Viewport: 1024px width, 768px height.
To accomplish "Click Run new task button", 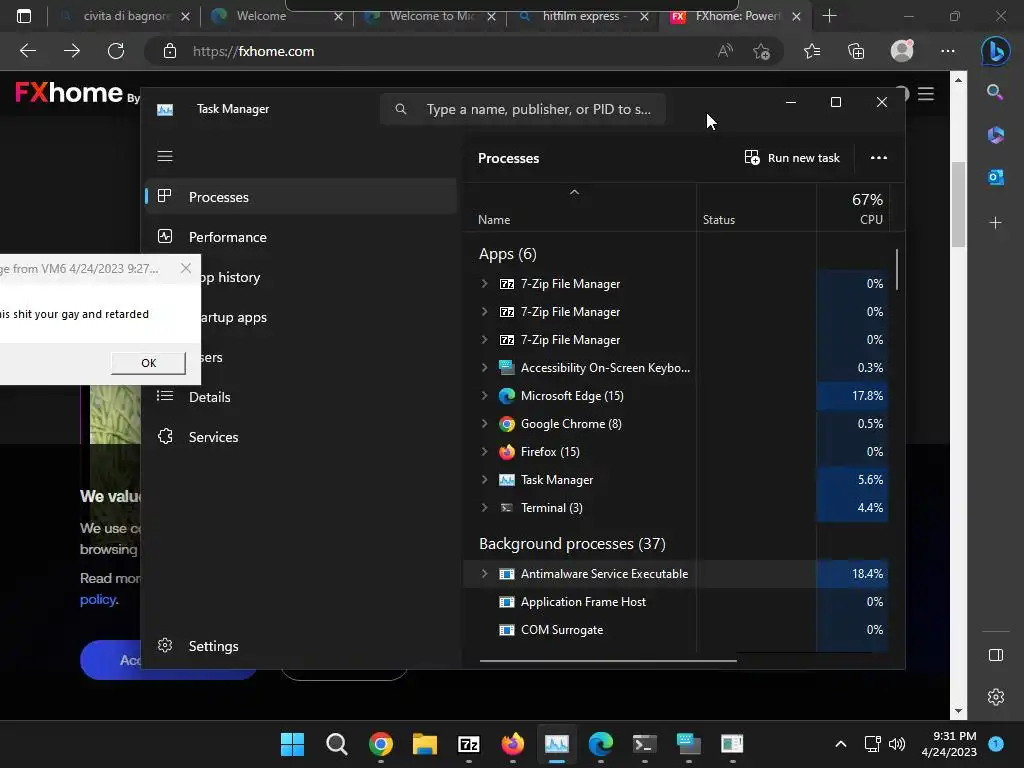I will [x=792, y=158].
